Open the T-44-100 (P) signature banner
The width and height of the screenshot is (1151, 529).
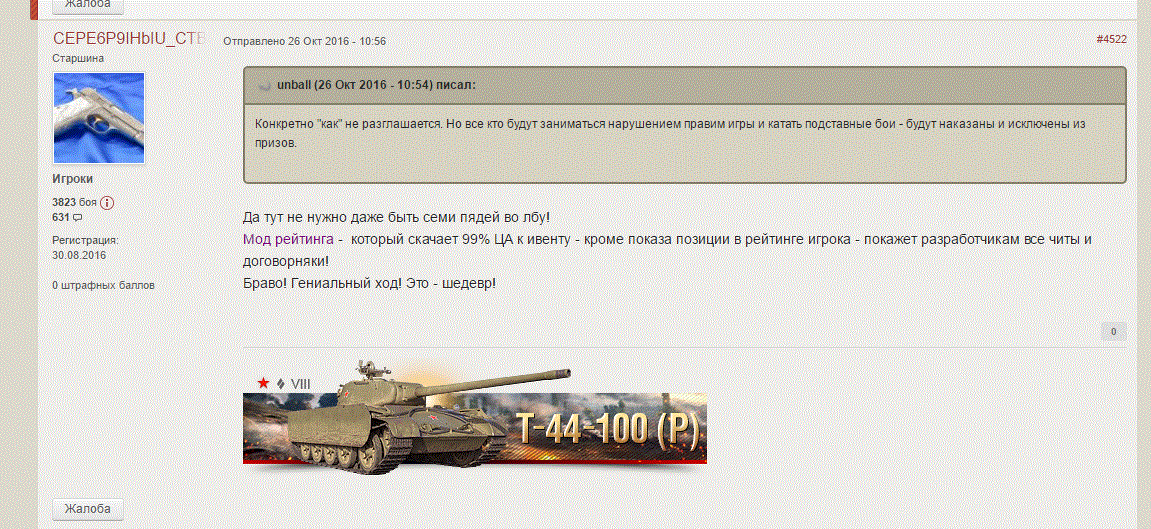pos(475,418)
